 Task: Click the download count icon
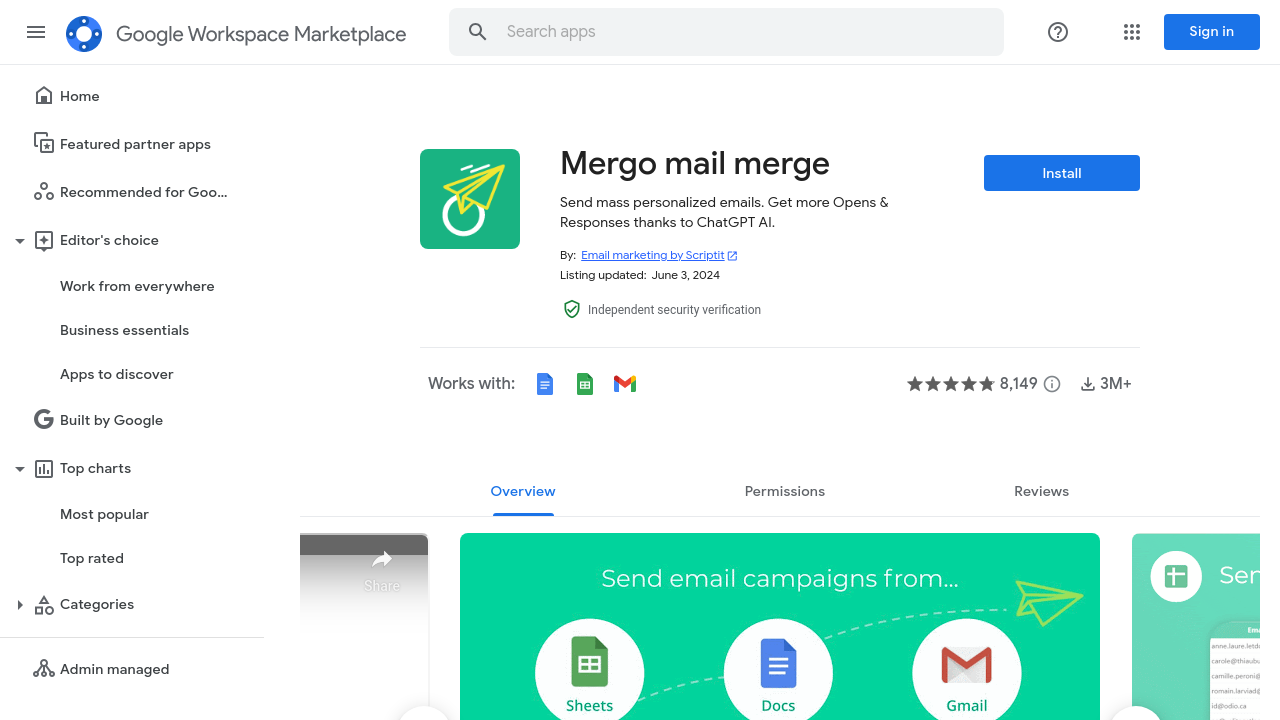pyautogui.click(x=1088, y=384)
